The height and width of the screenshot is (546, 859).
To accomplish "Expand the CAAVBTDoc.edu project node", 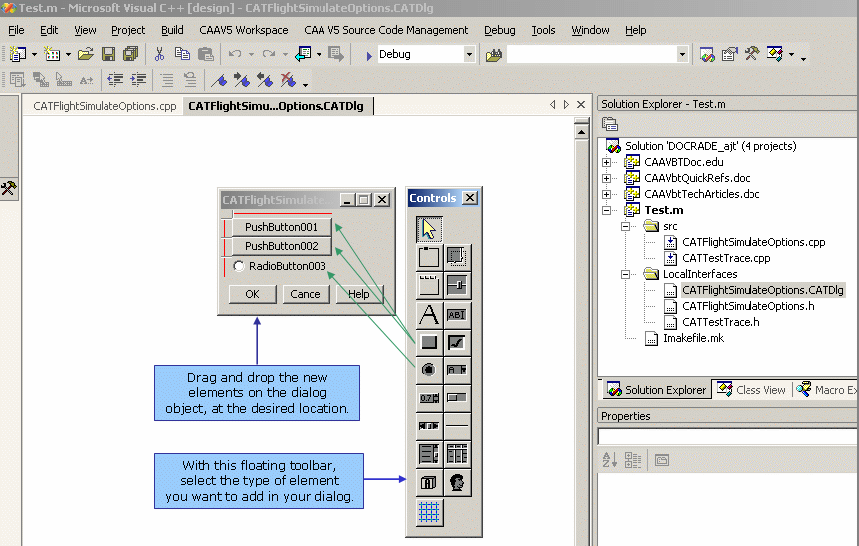I will tap(606, 162).
